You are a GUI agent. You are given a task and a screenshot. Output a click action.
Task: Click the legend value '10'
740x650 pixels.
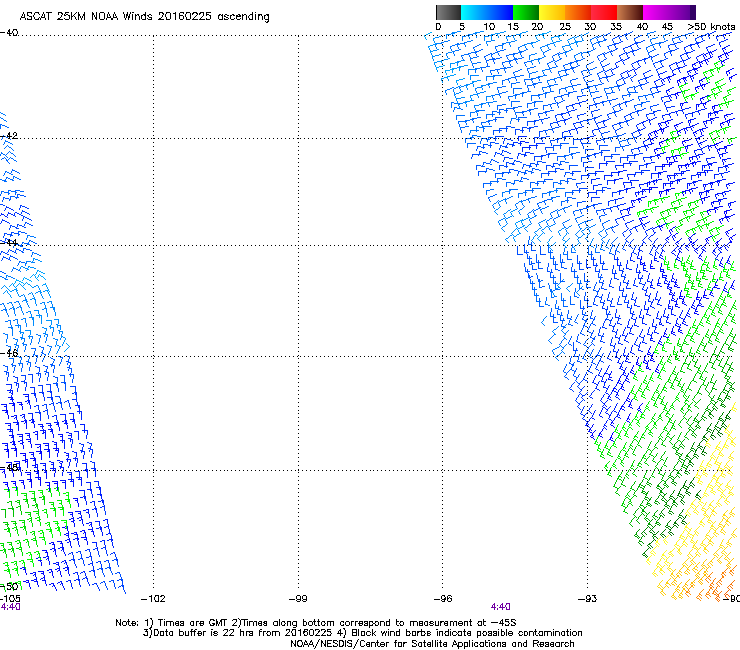pyautogui.click(x=489, y=27)
